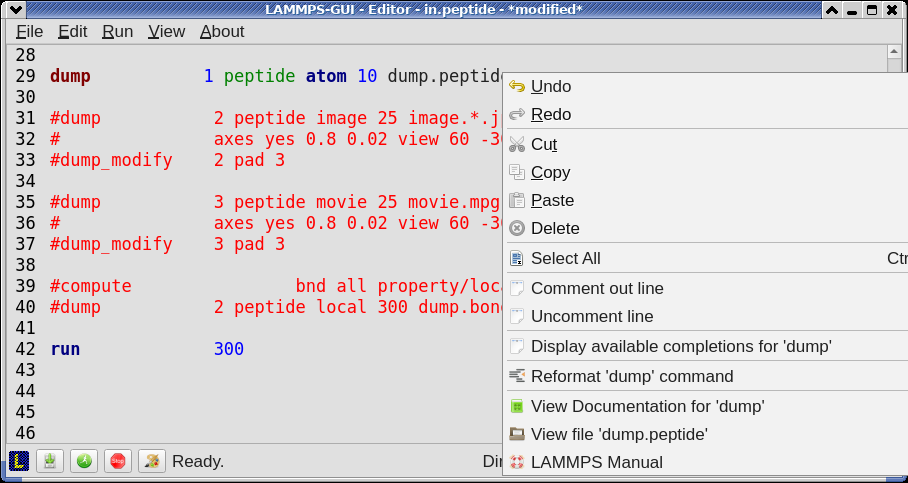Viewport: 908px width, 483px height.
Task: Click the 'Ready.' status text
Action: 198,462
